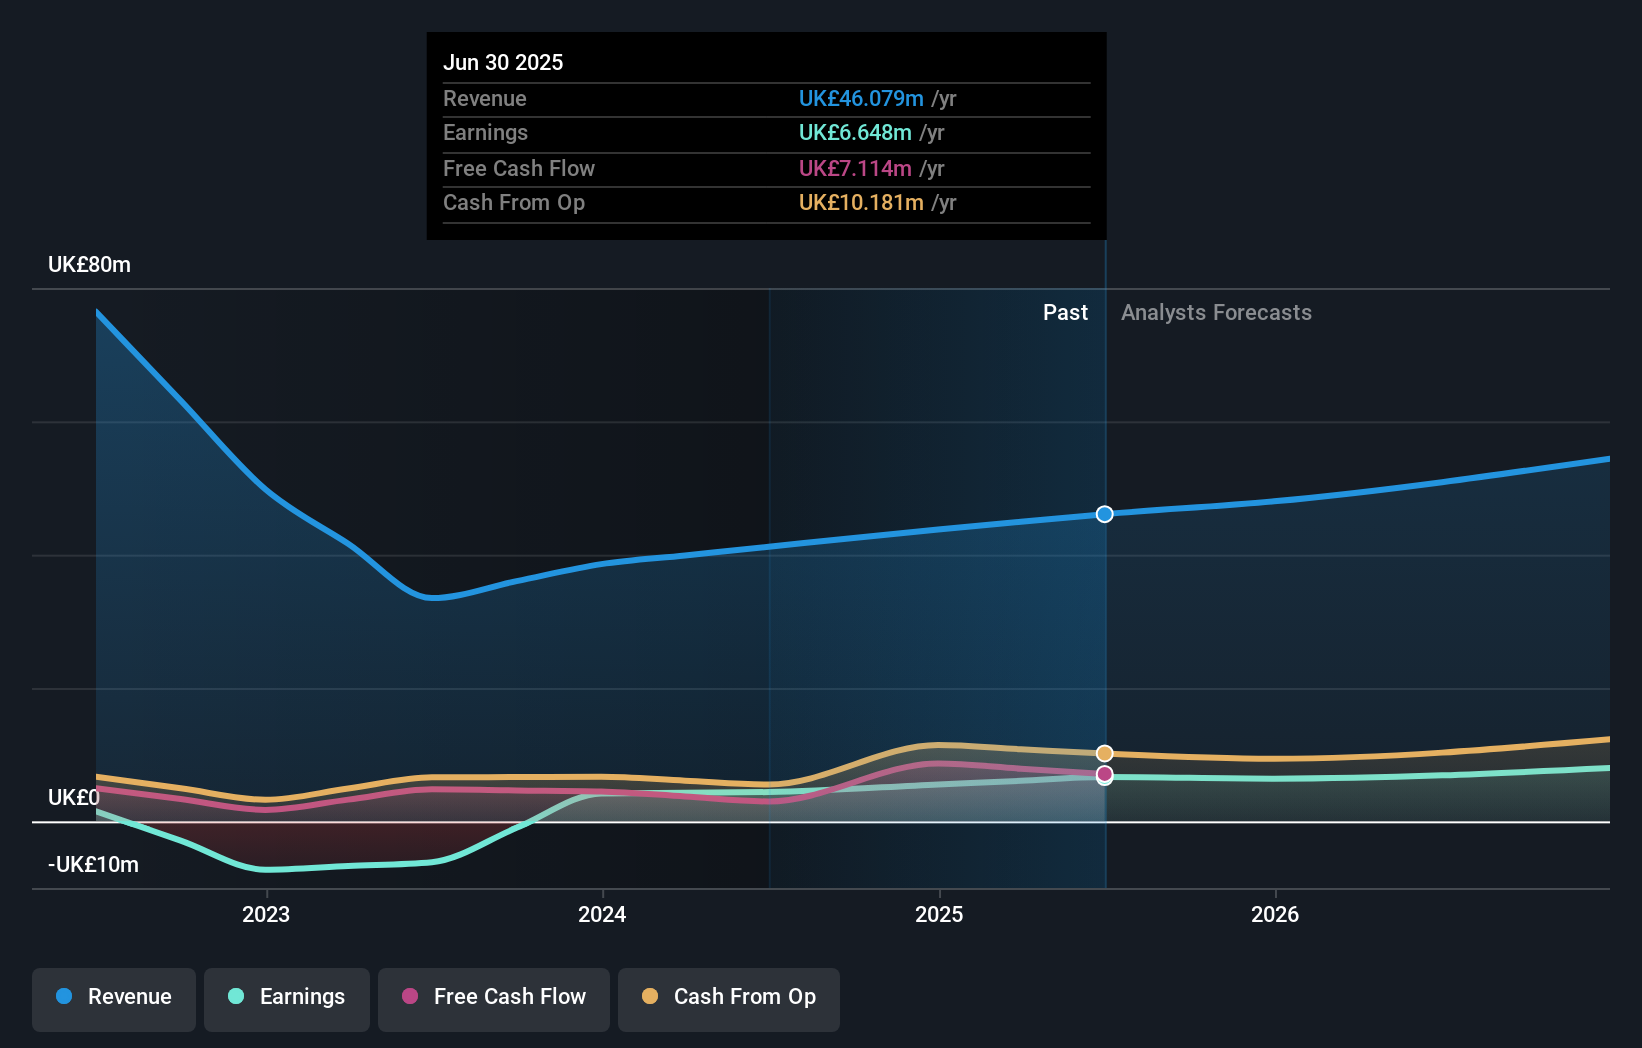The image size is (1642, 1048).
Task: Toggle the Cash From Op series off
Action: click(x=728, y=997)
